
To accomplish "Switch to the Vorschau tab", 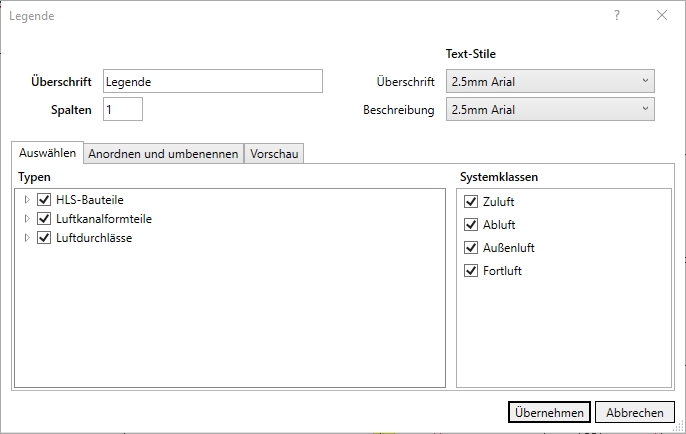I will coord(274,154).
